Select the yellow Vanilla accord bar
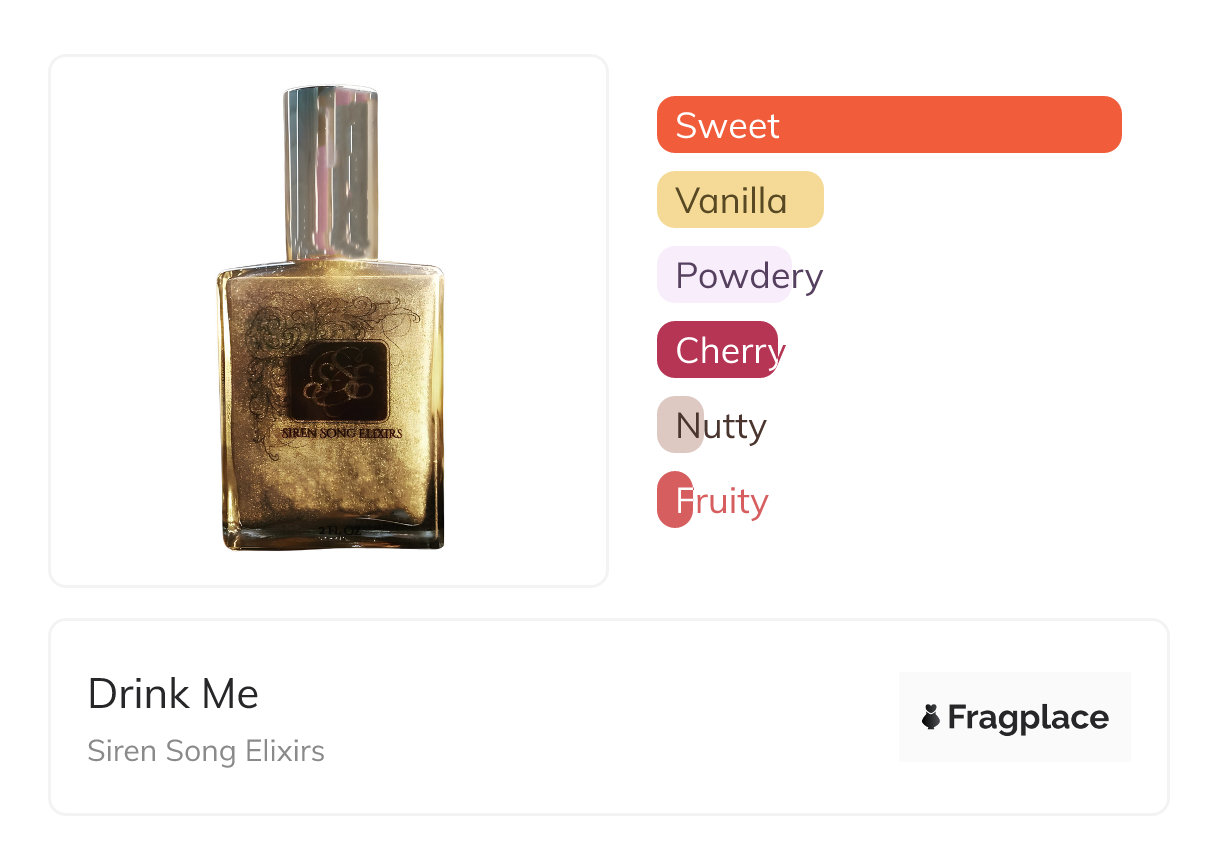Image resolution: width=1218 pixels, height=864 pixels. pos(740,200)
